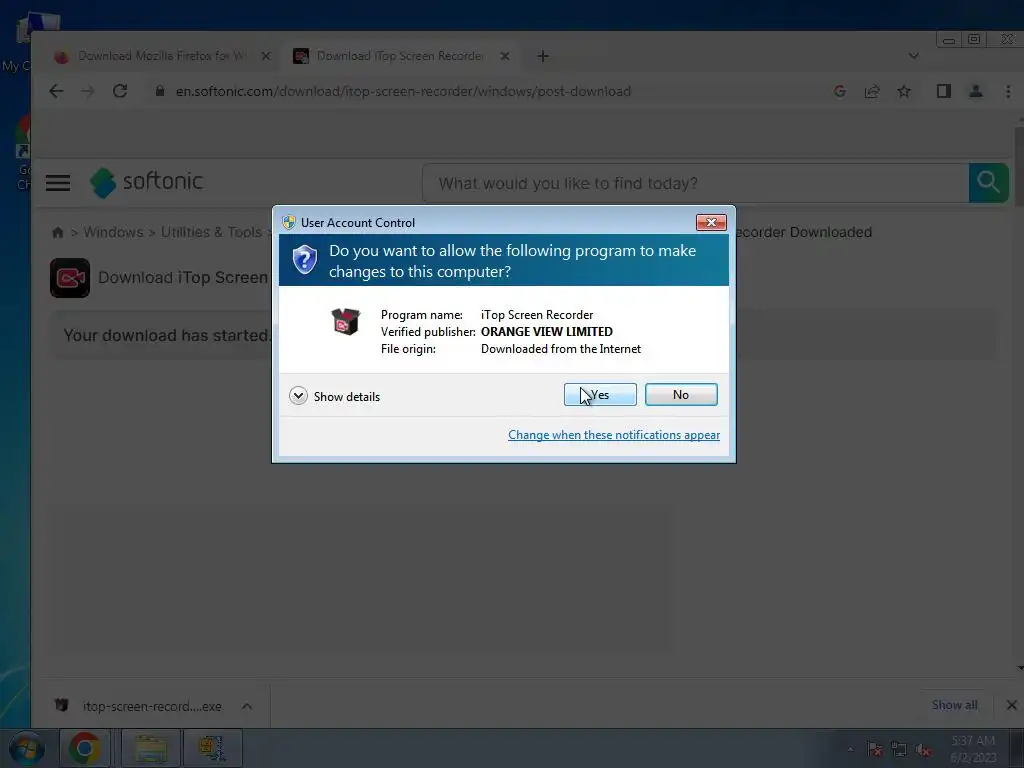Click iTop Screen Recorder app icon on page
The height and width of the screenshot is (768, 1024).
(70, 278)
